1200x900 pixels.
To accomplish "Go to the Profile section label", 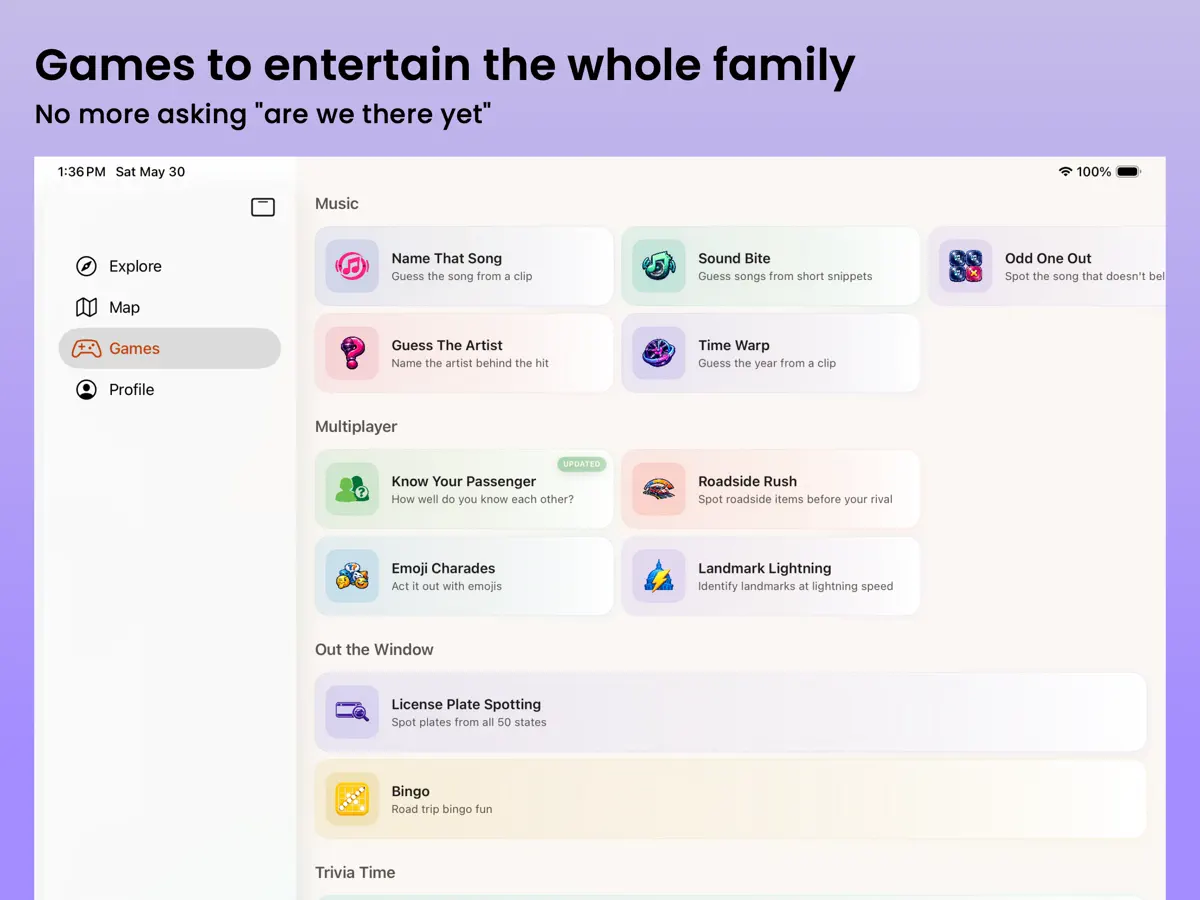I will (131, 389).
